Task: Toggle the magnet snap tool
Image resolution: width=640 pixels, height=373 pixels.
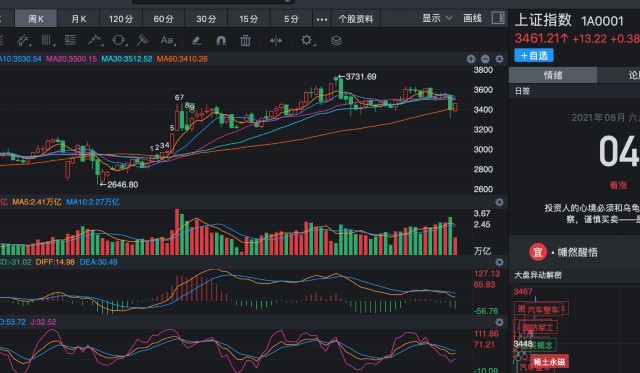Action: [221, 40]
